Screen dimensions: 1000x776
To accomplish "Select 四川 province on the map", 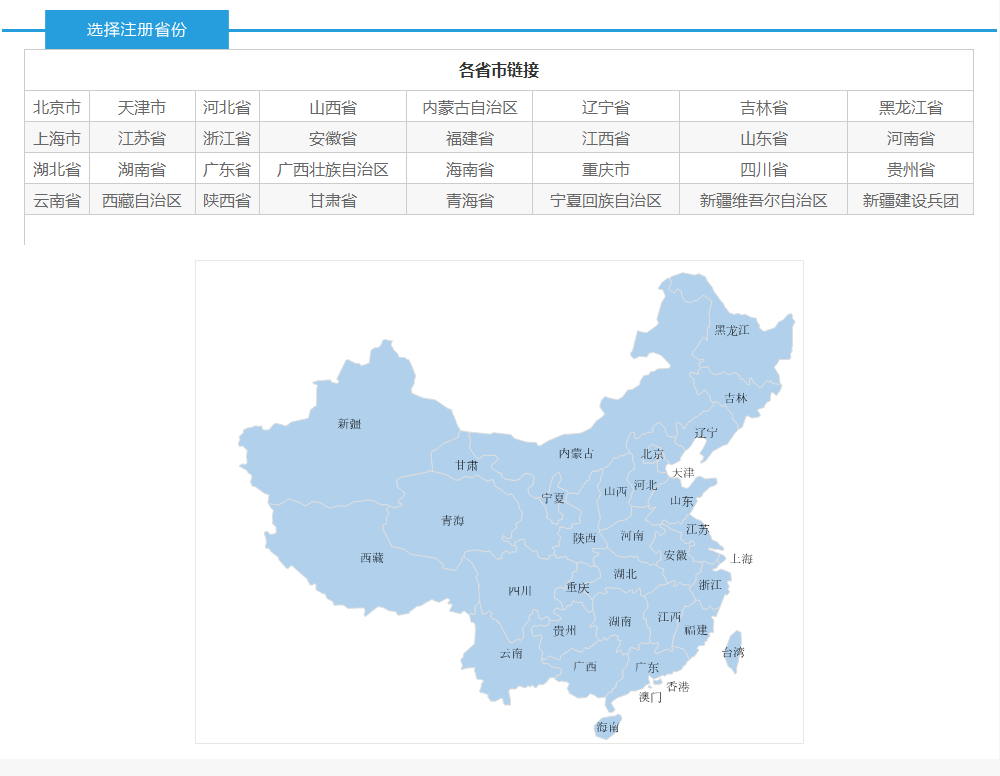I will tap(519, 591).
